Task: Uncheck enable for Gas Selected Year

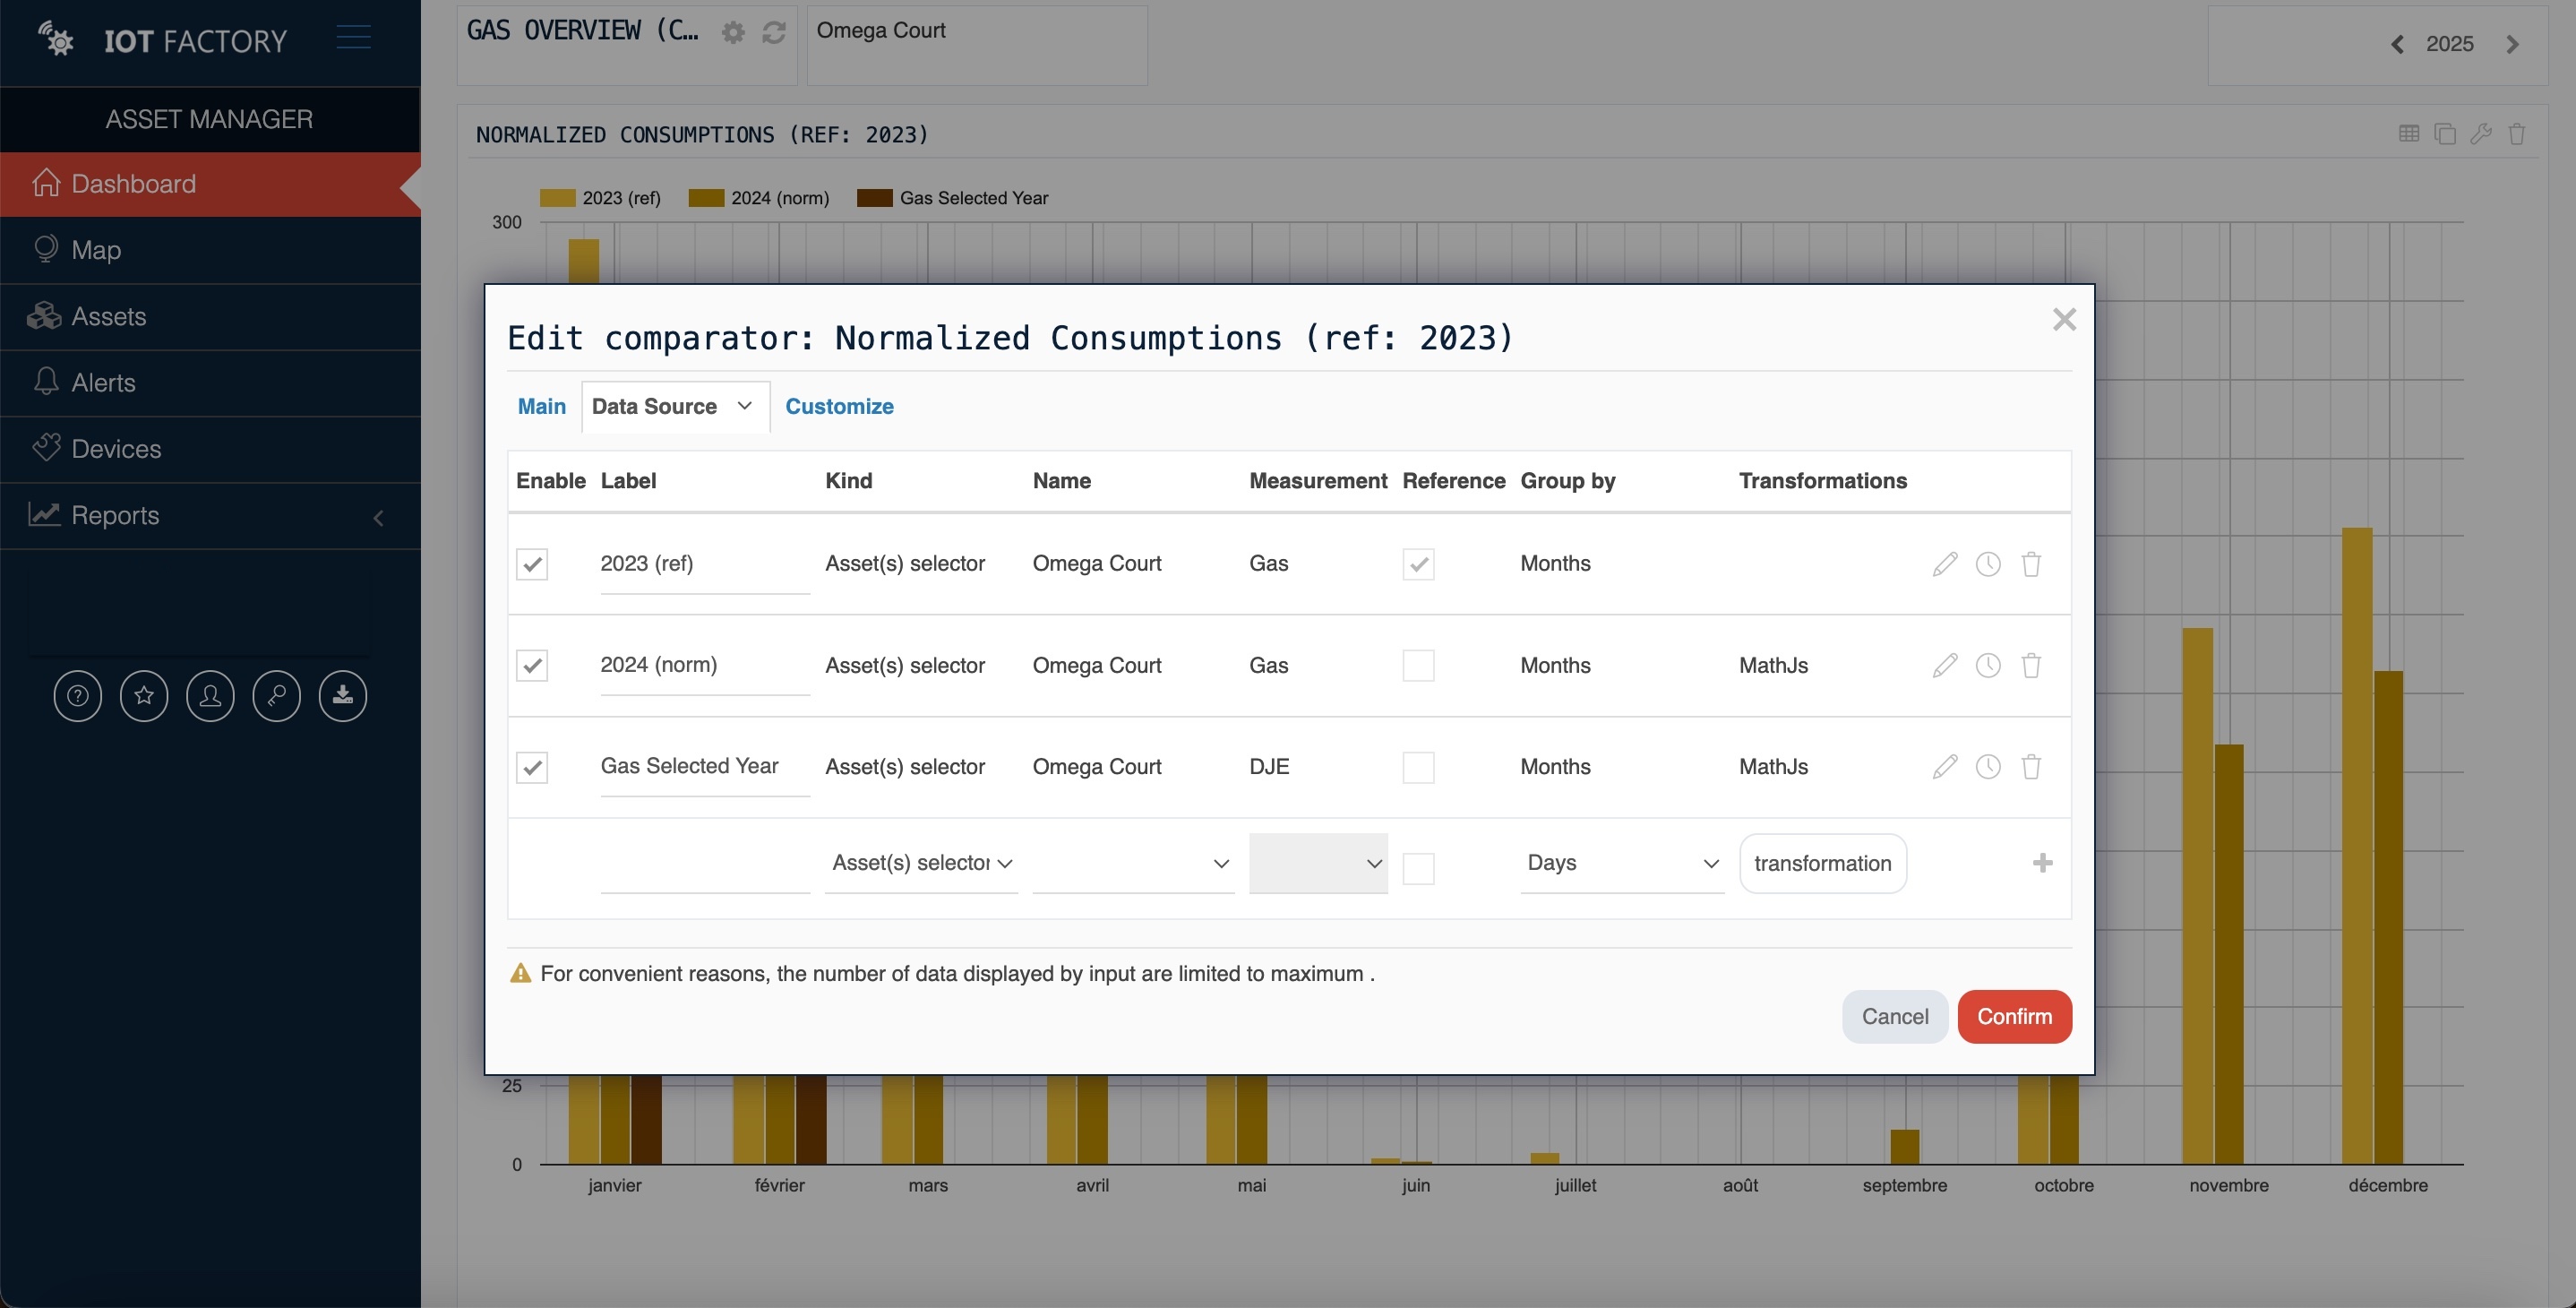Action: click(532, 767)
